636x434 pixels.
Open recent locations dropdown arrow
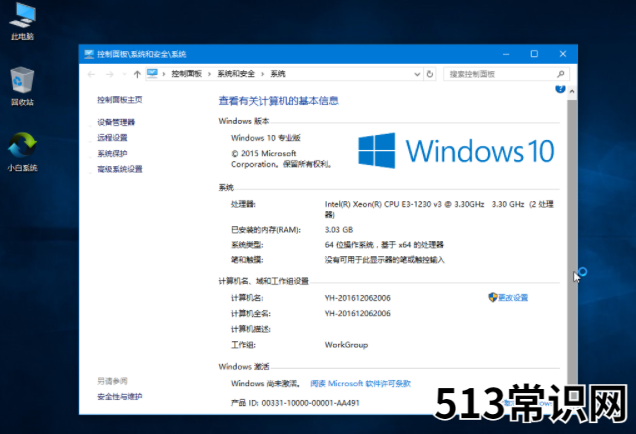tap(124, 74)
